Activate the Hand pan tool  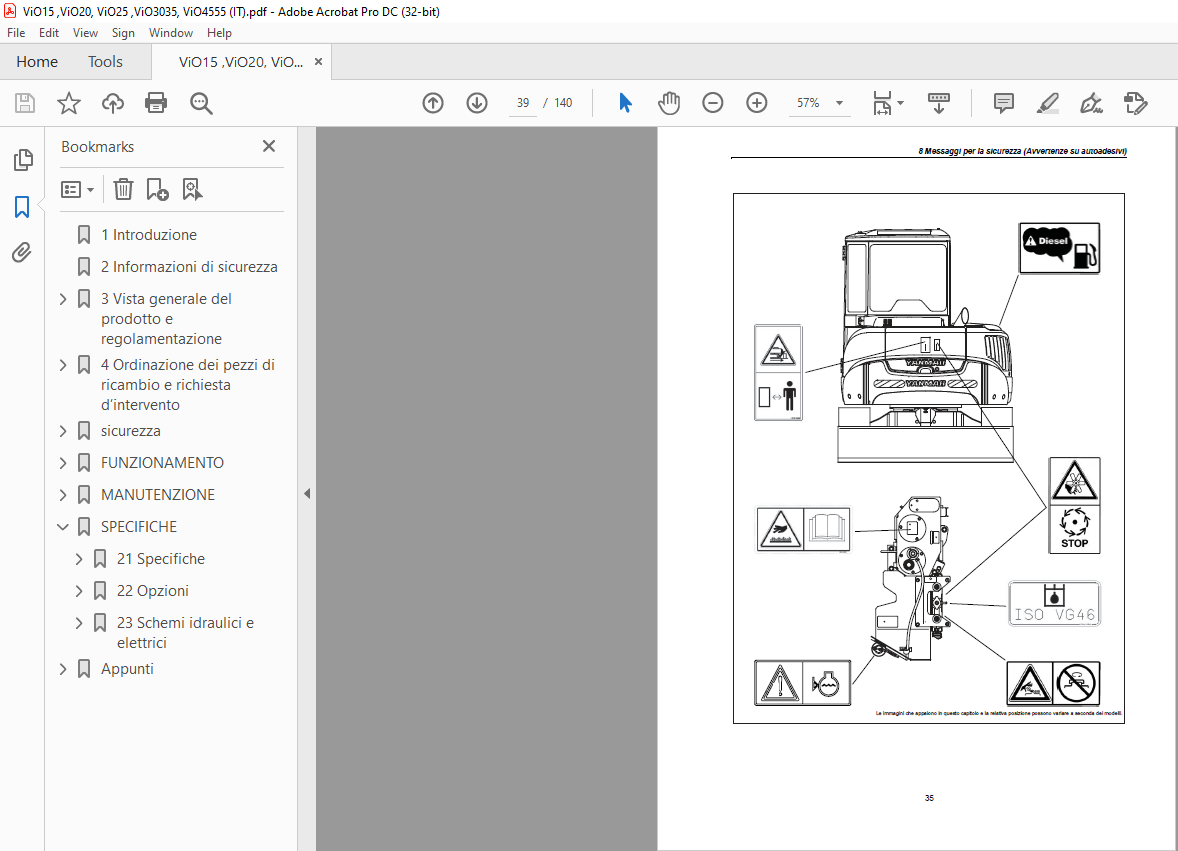pyautogui.click(x=669, y=103)
